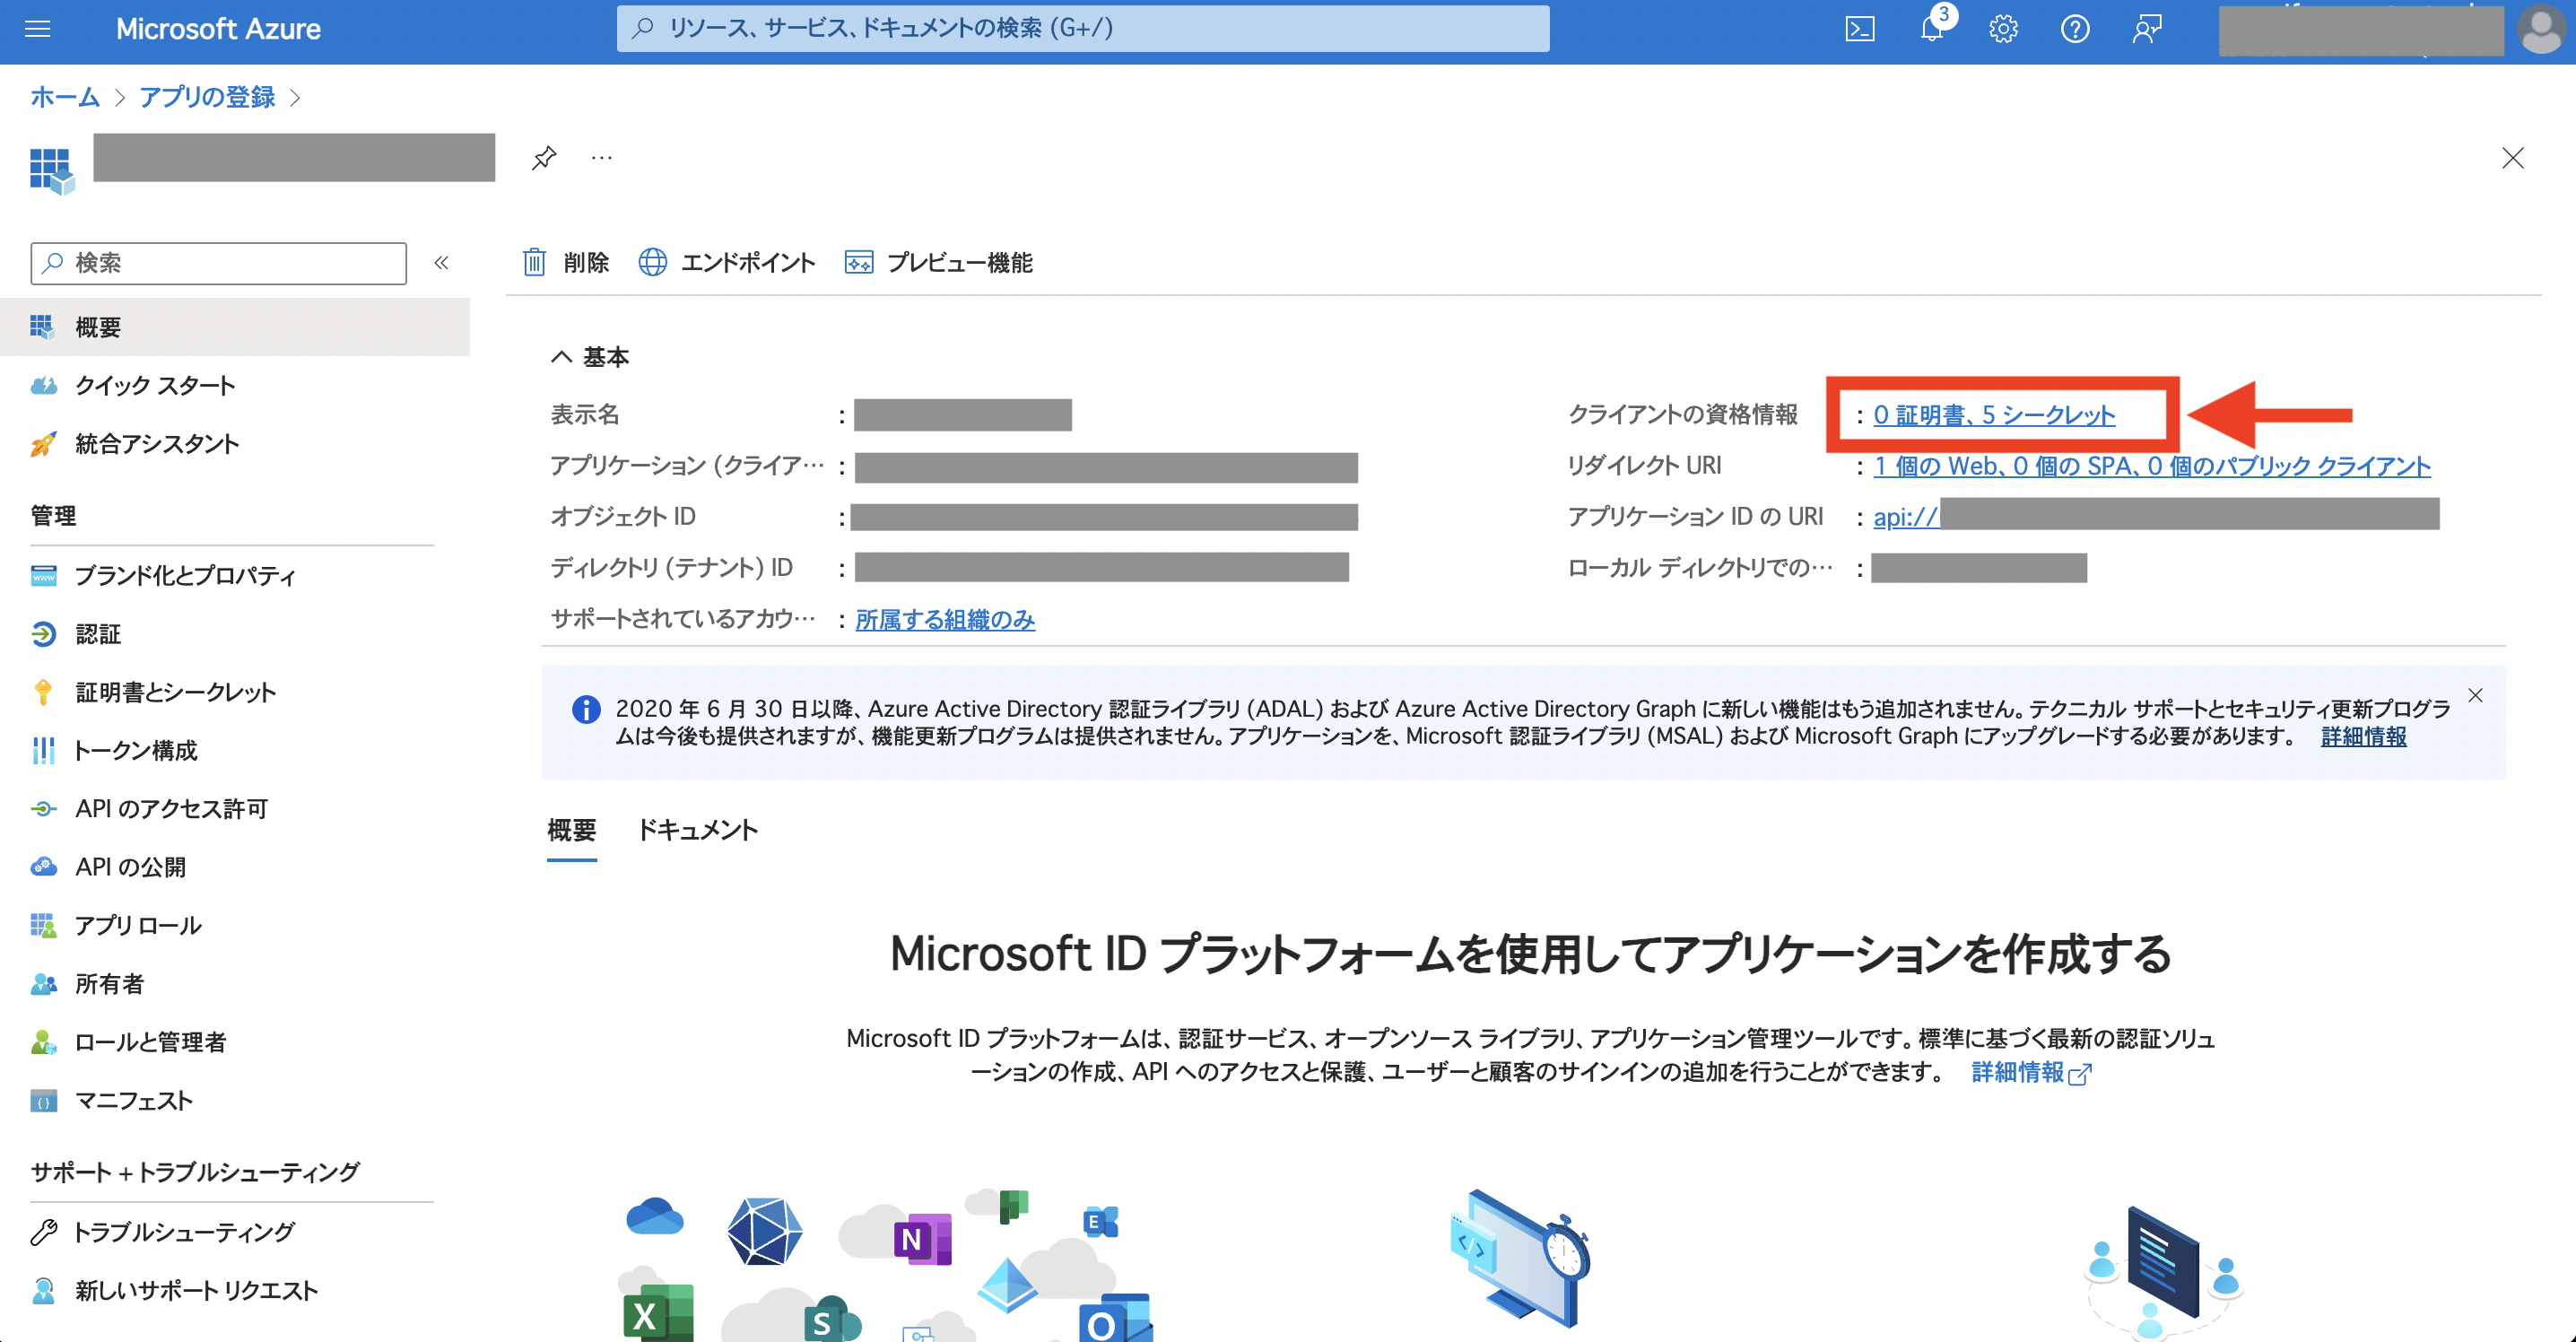Screen dimensions: 2576x1342
Task: Click the account avatar picture
Action: tap(2541, 29)
